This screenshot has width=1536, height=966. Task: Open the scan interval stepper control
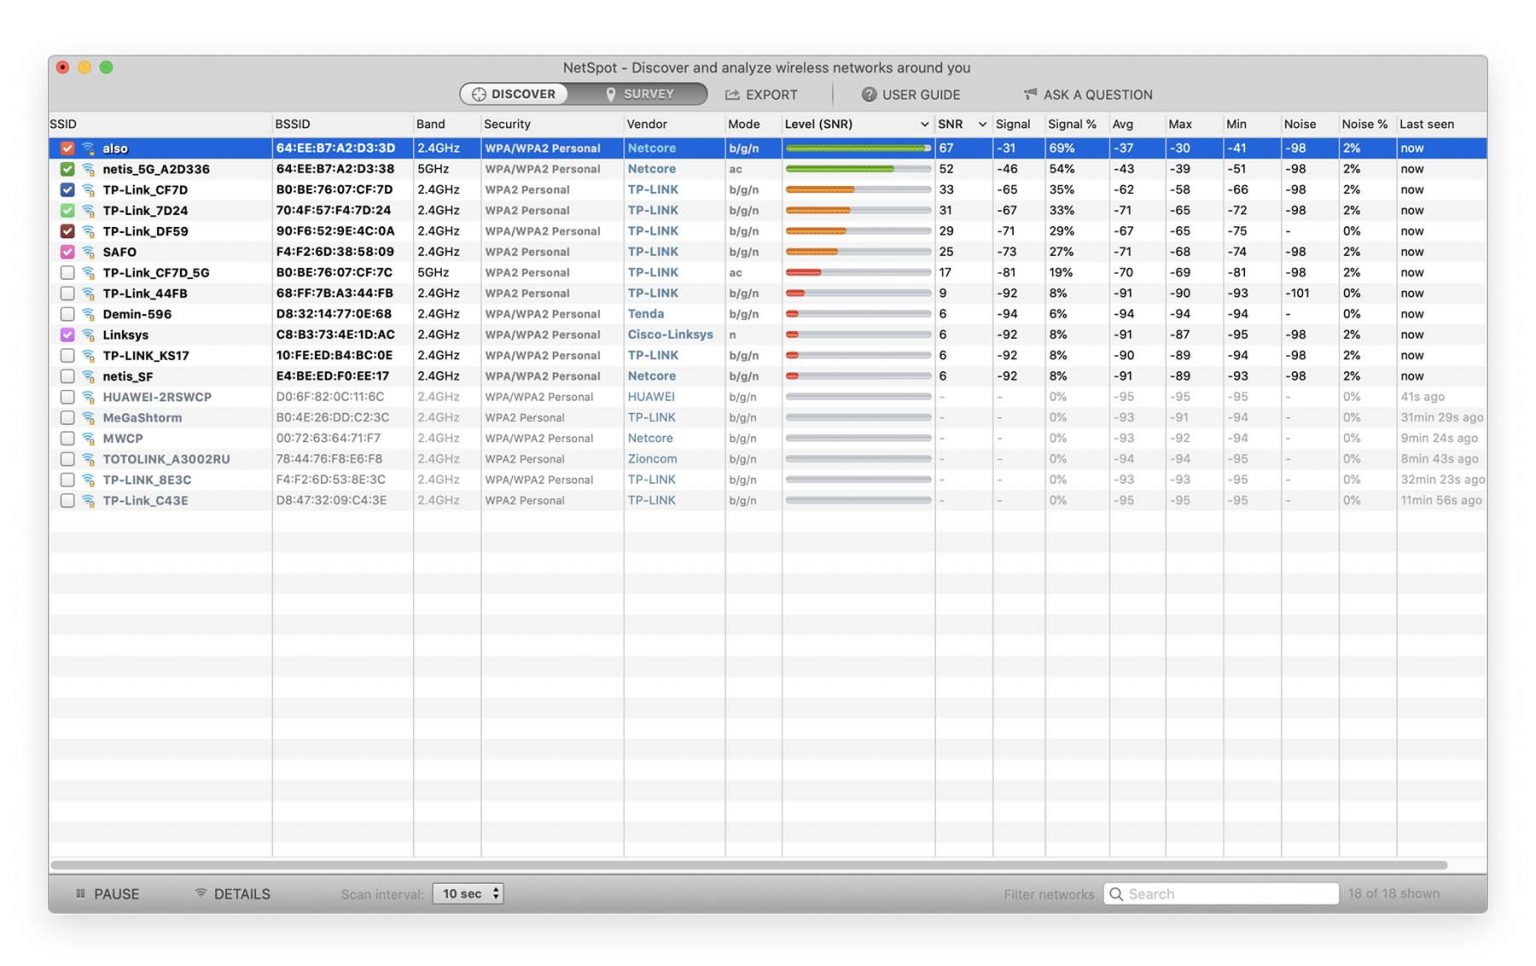[497, 893]
